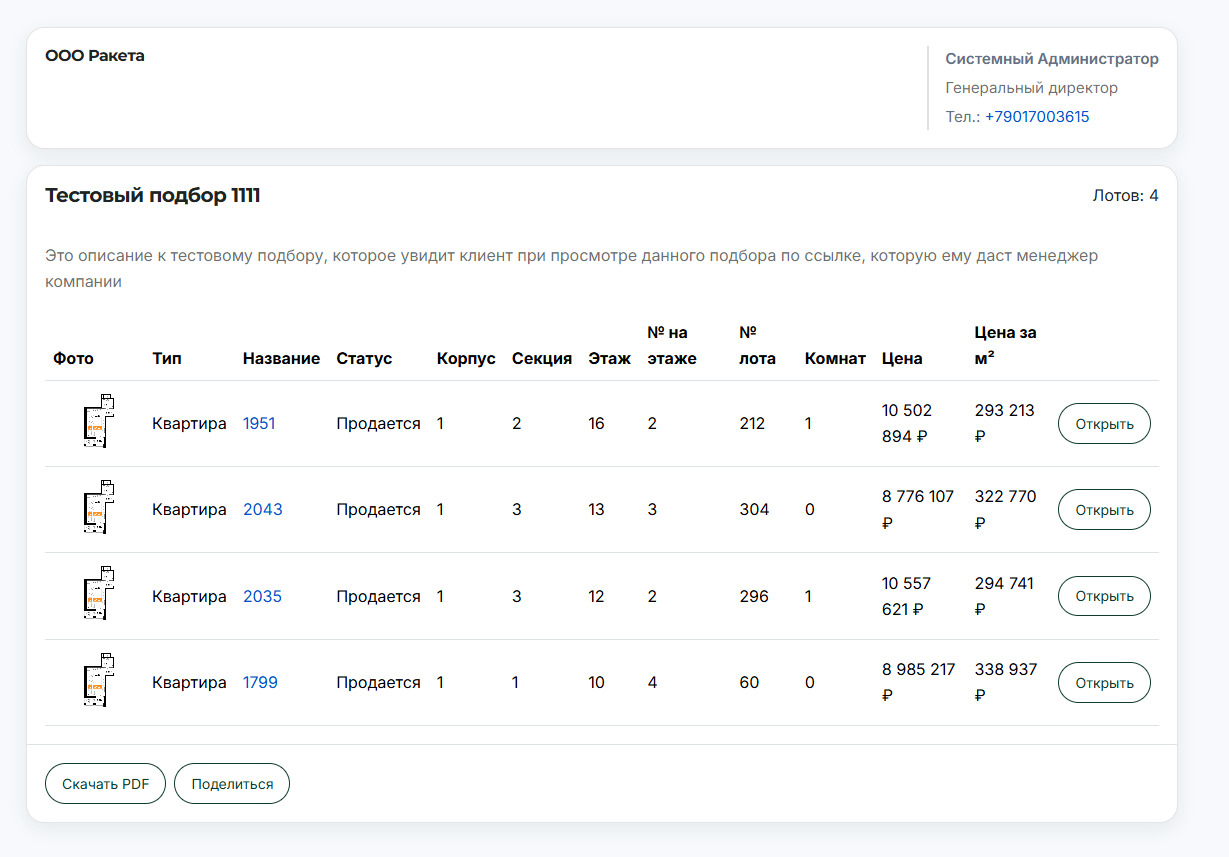
Task: Click the Название column header
Action: (x=281, y=358)
